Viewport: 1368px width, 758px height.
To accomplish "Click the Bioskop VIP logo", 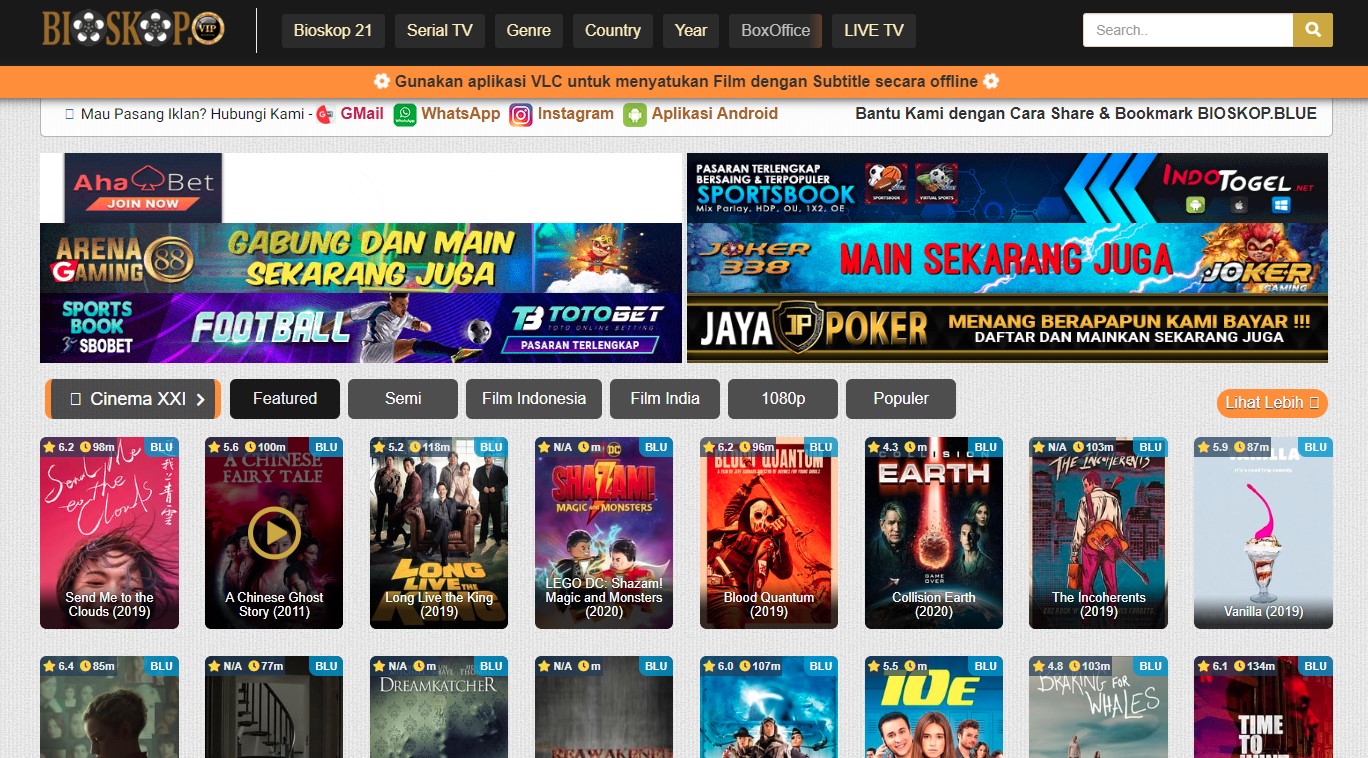I will pos(133,28).
